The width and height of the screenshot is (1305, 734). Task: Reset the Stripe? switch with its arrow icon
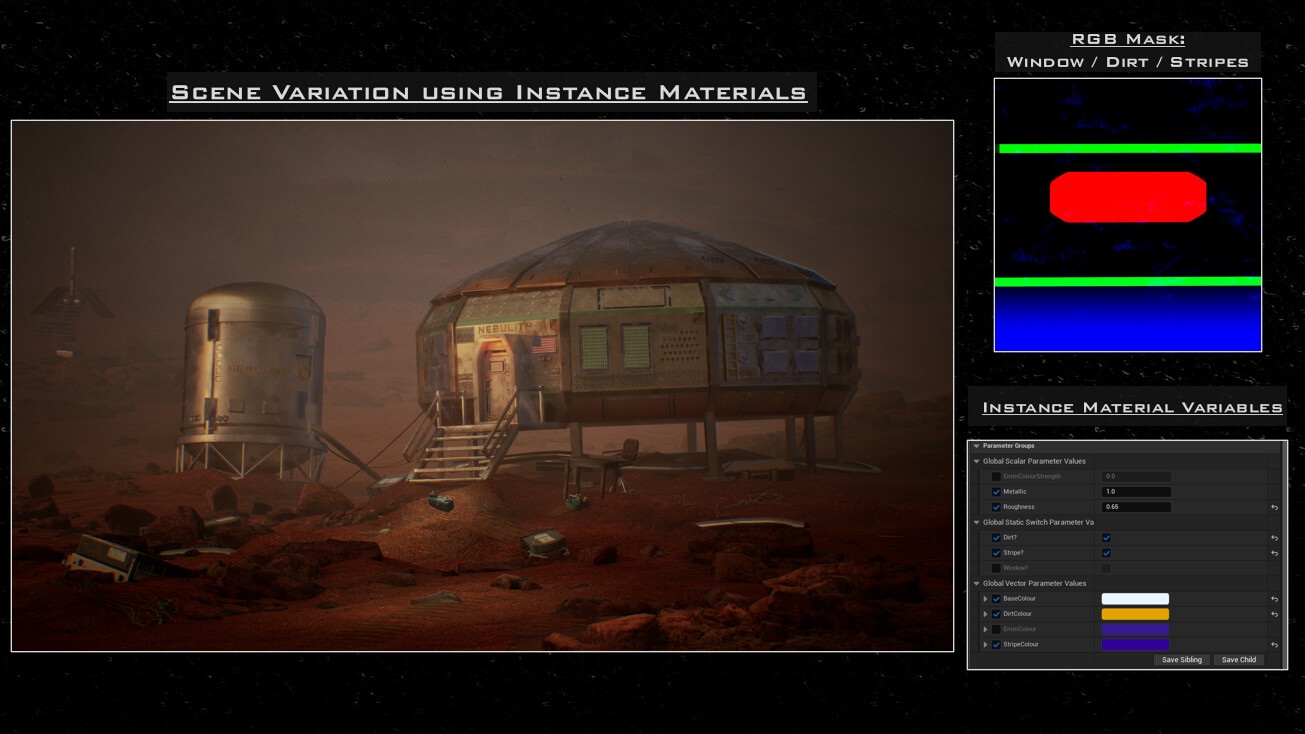(x=1274, y=553)
